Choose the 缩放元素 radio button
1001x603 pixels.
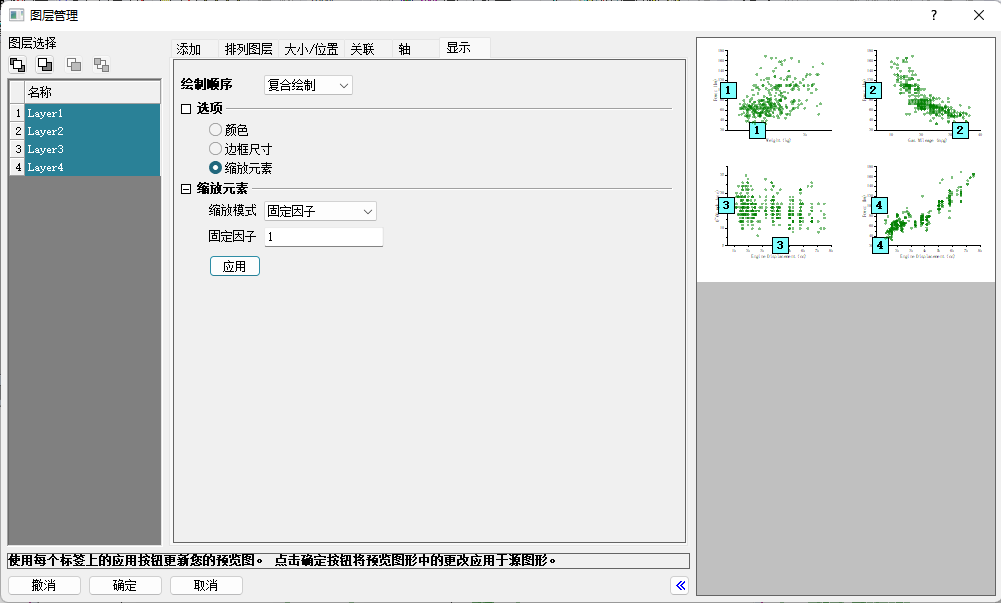215,168
